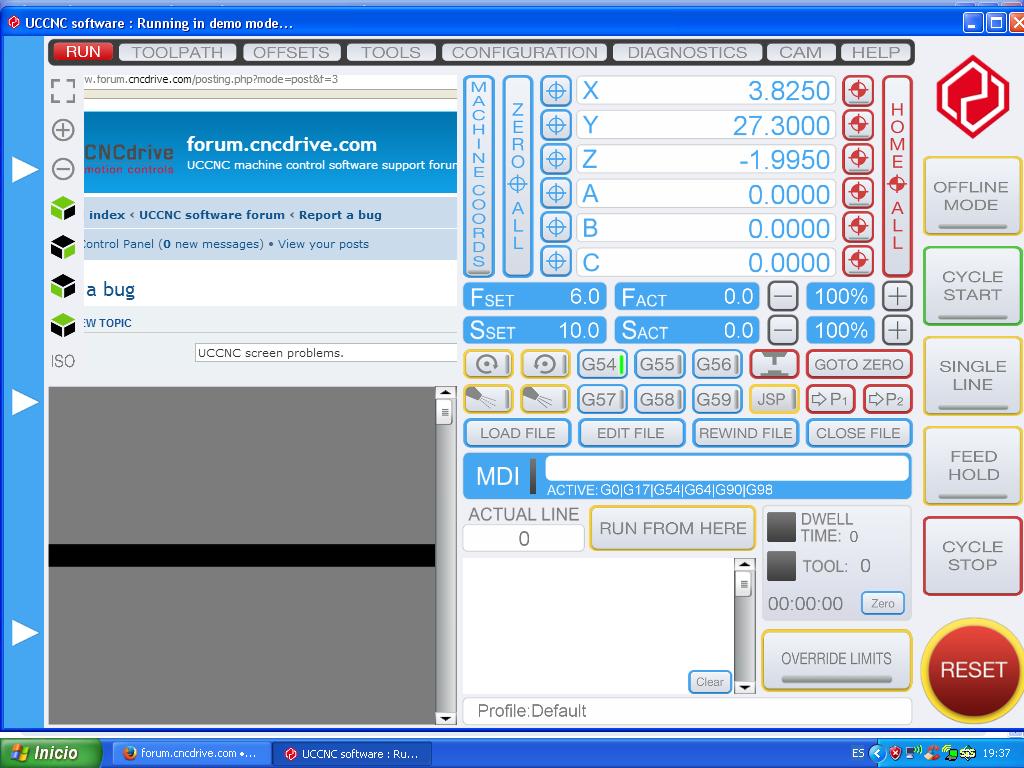Hit the red RESET button
This screenshot has height=768, width=1024.
pyautogui.click(x=972, y=670)
